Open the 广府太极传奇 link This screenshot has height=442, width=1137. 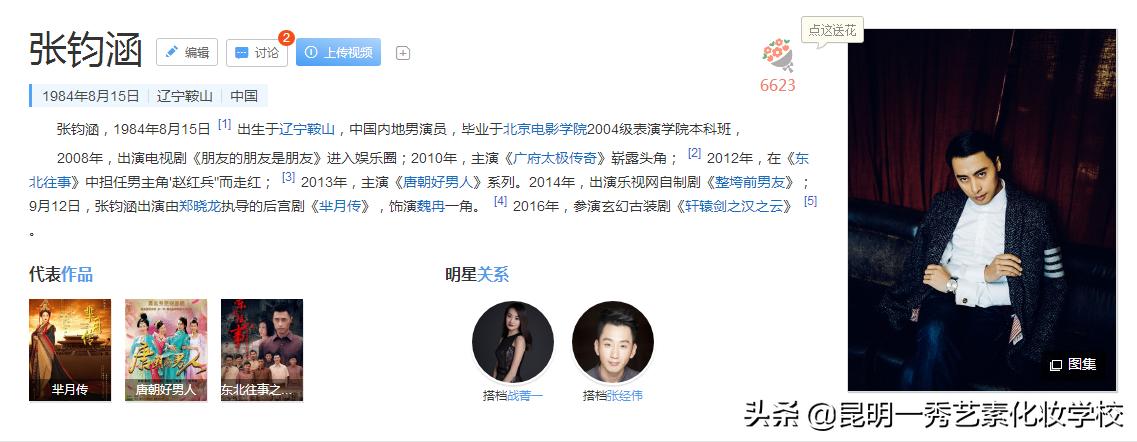[x=554, y=159]
